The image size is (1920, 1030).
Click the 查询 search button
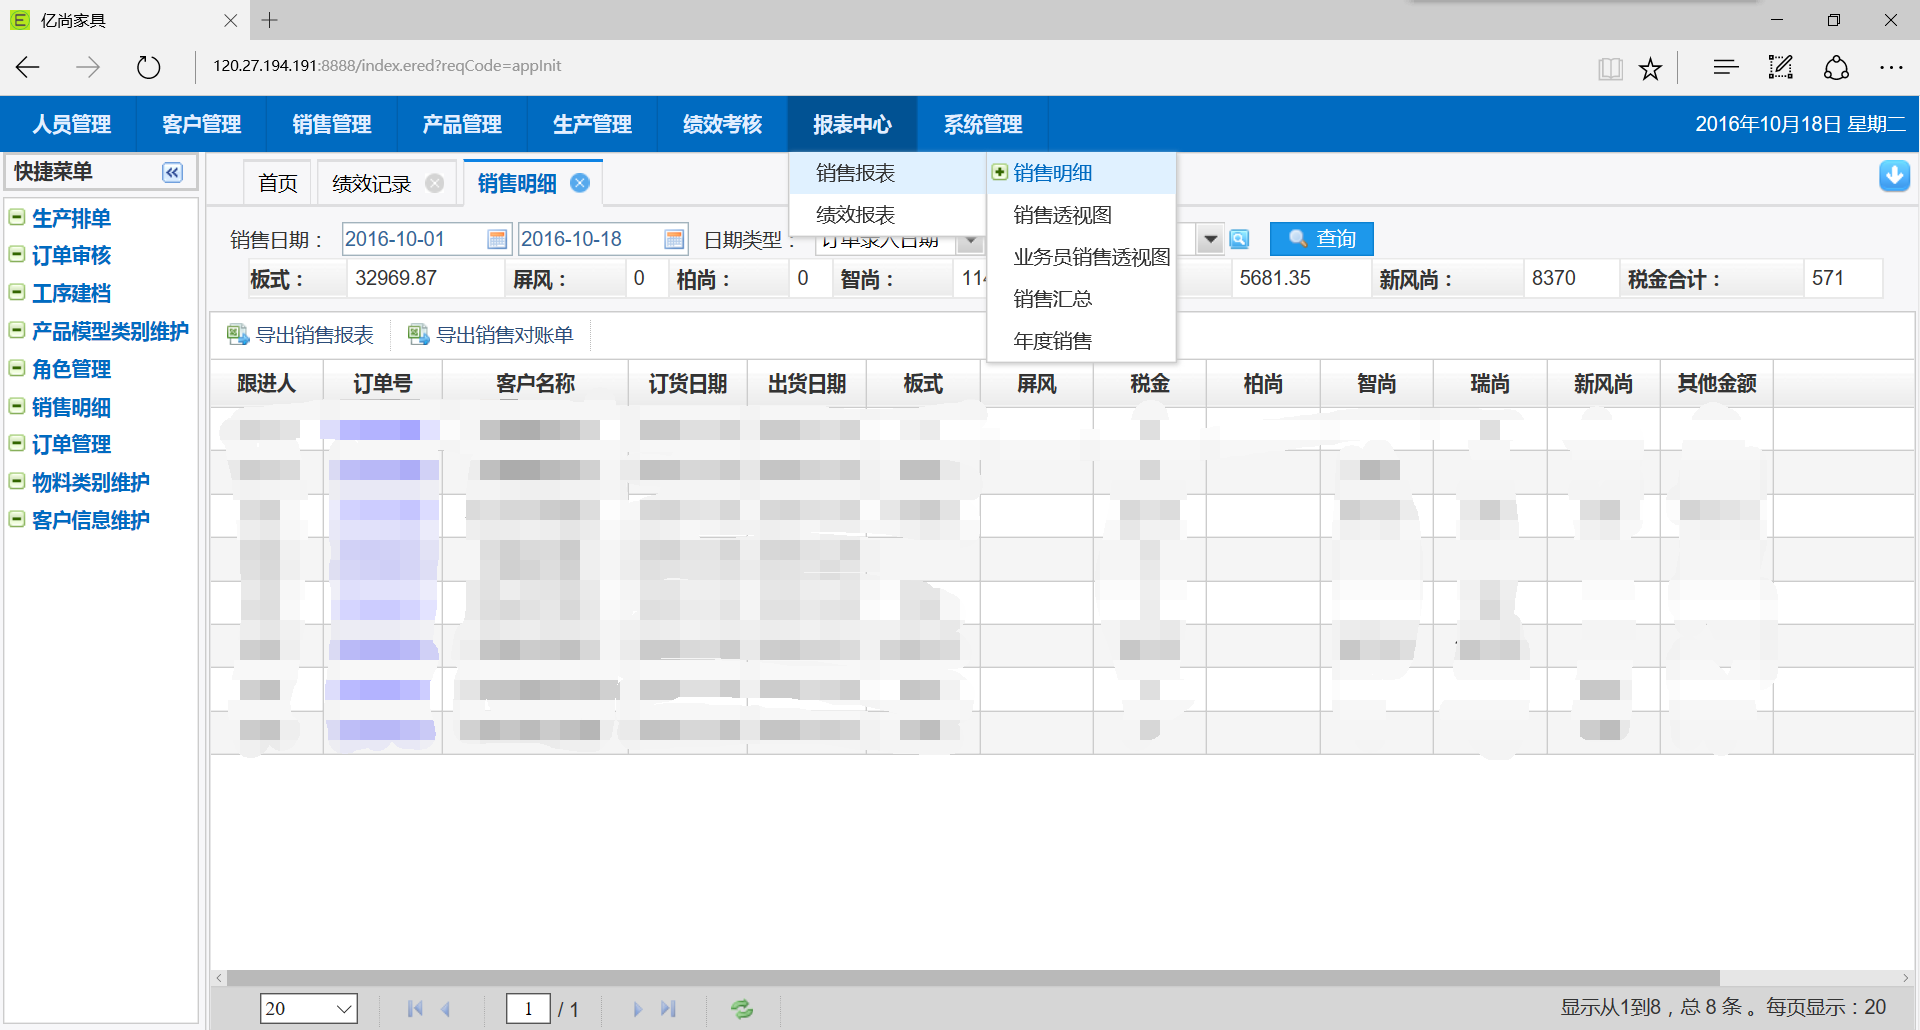pos(1321,239)
